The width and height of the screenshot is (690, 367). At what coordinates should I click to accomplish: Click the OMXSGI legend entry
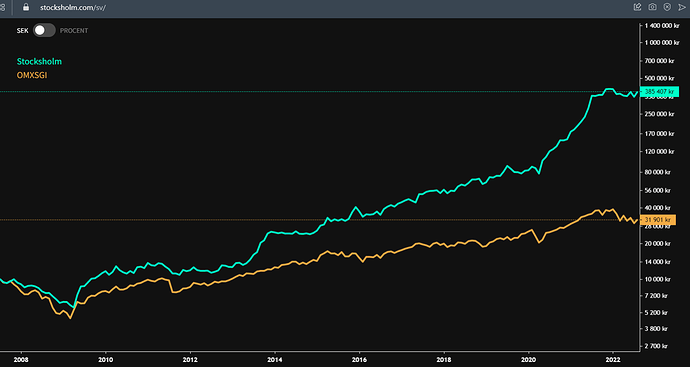[32, 75]
